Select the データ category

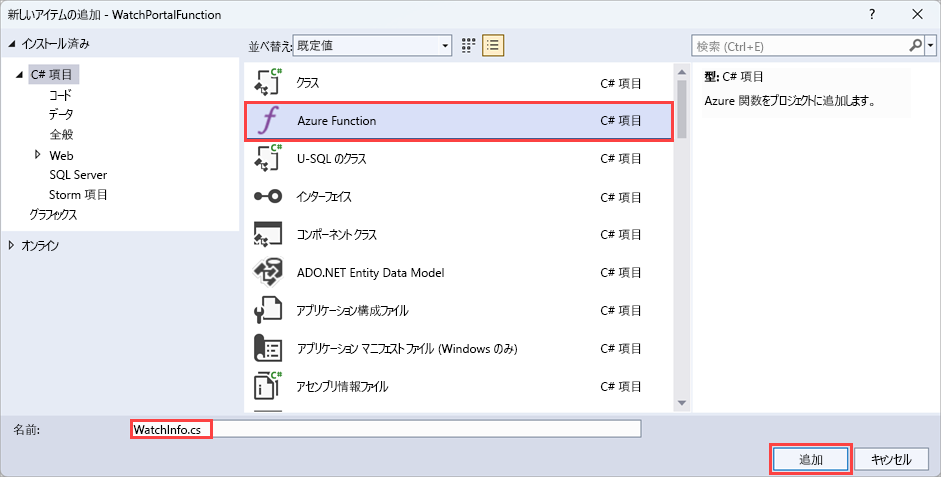point(61,114)
